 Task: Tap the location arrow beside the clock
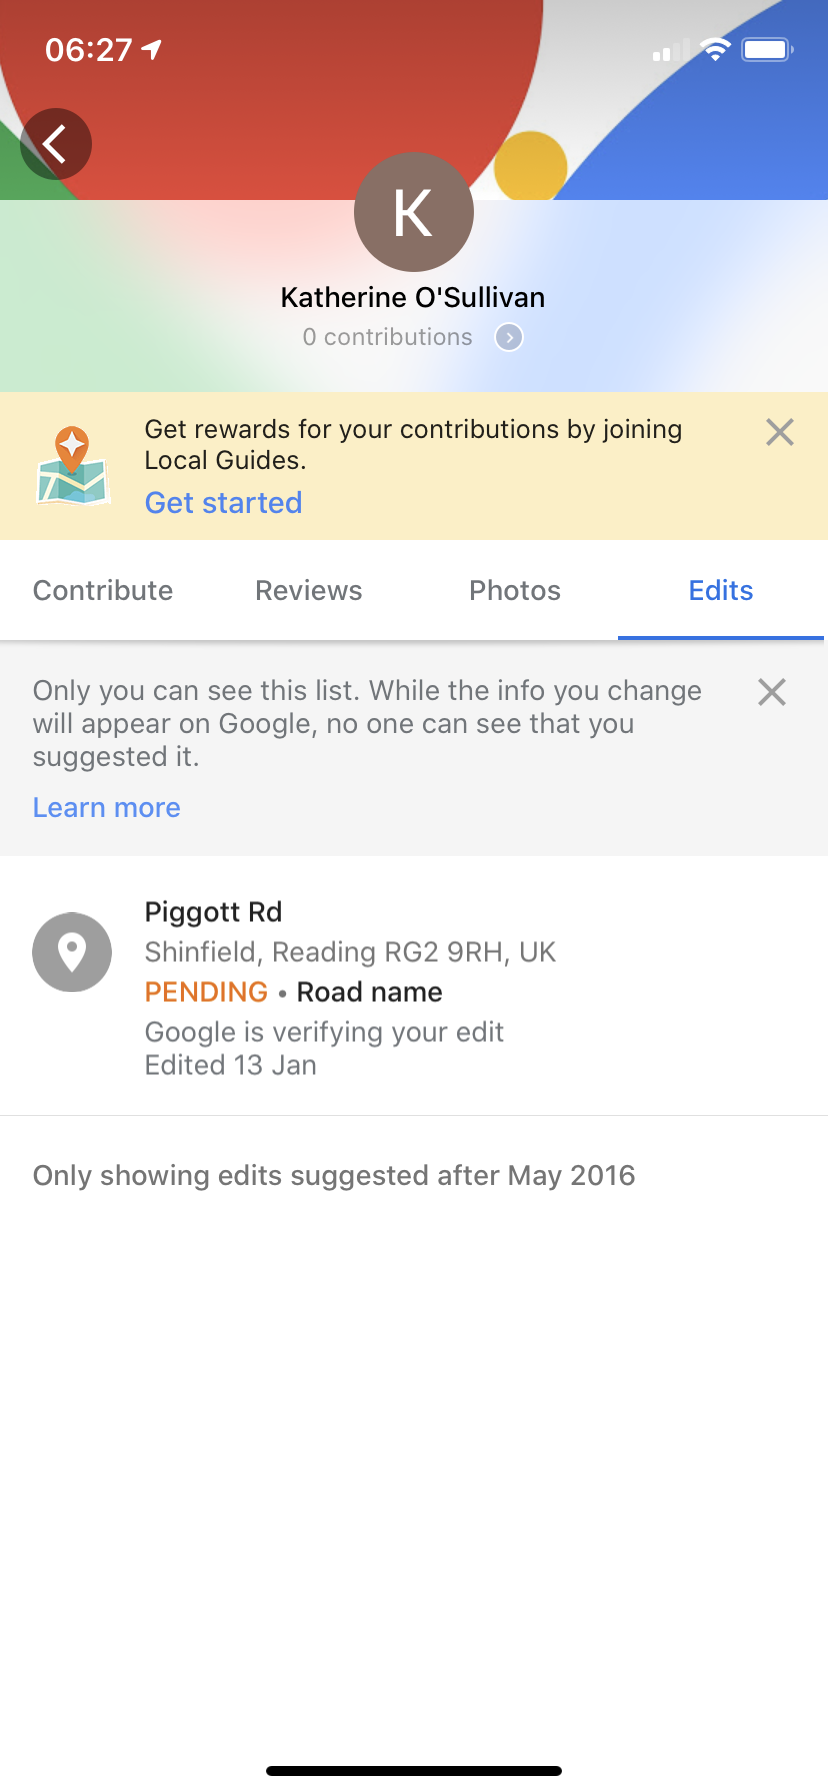click(151, 49)
